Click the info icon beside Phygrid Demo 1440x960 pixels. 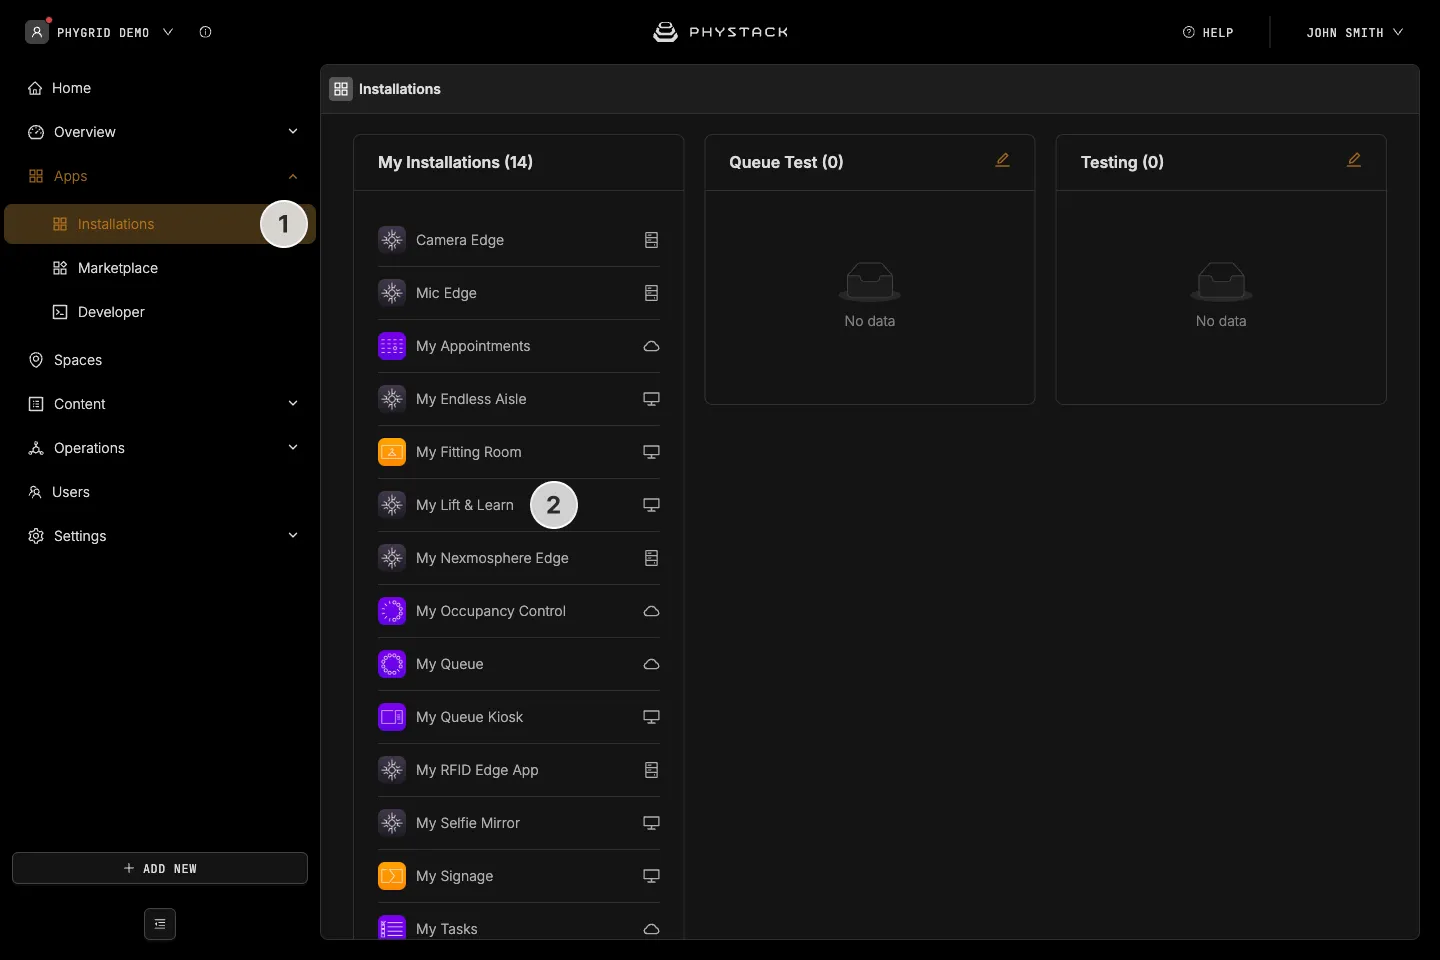tap(206, 32)
